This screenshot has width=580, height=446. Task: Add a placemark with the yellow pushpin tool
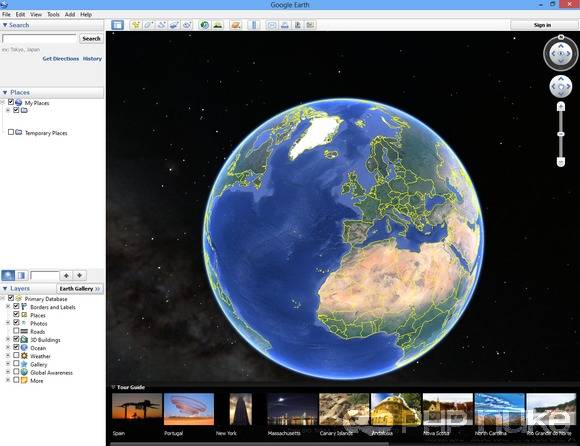click(136, 25)
